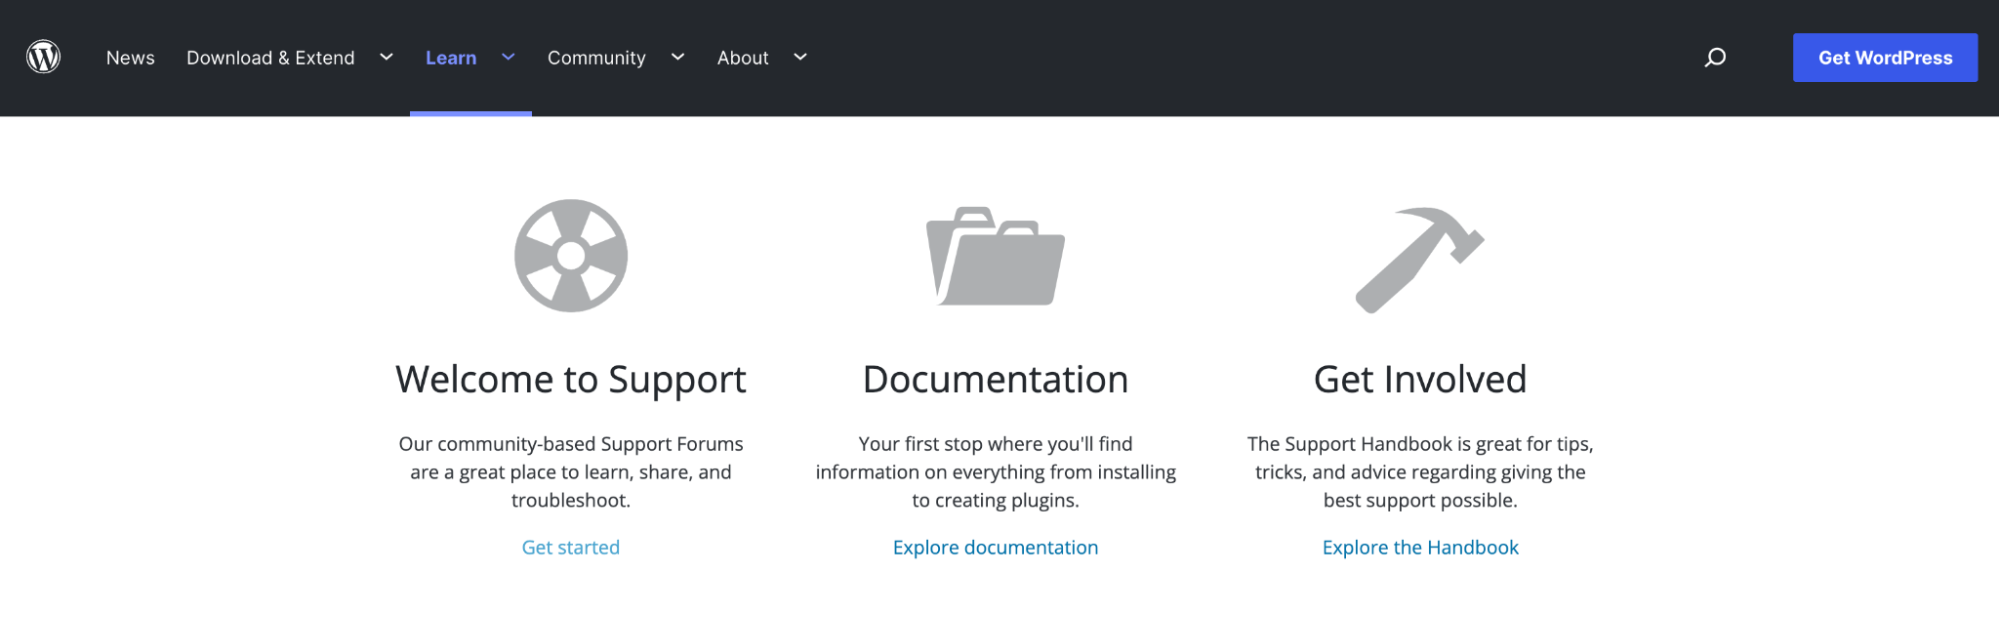
Task: Follow the Get started link
Action: [x=571, y=547]
